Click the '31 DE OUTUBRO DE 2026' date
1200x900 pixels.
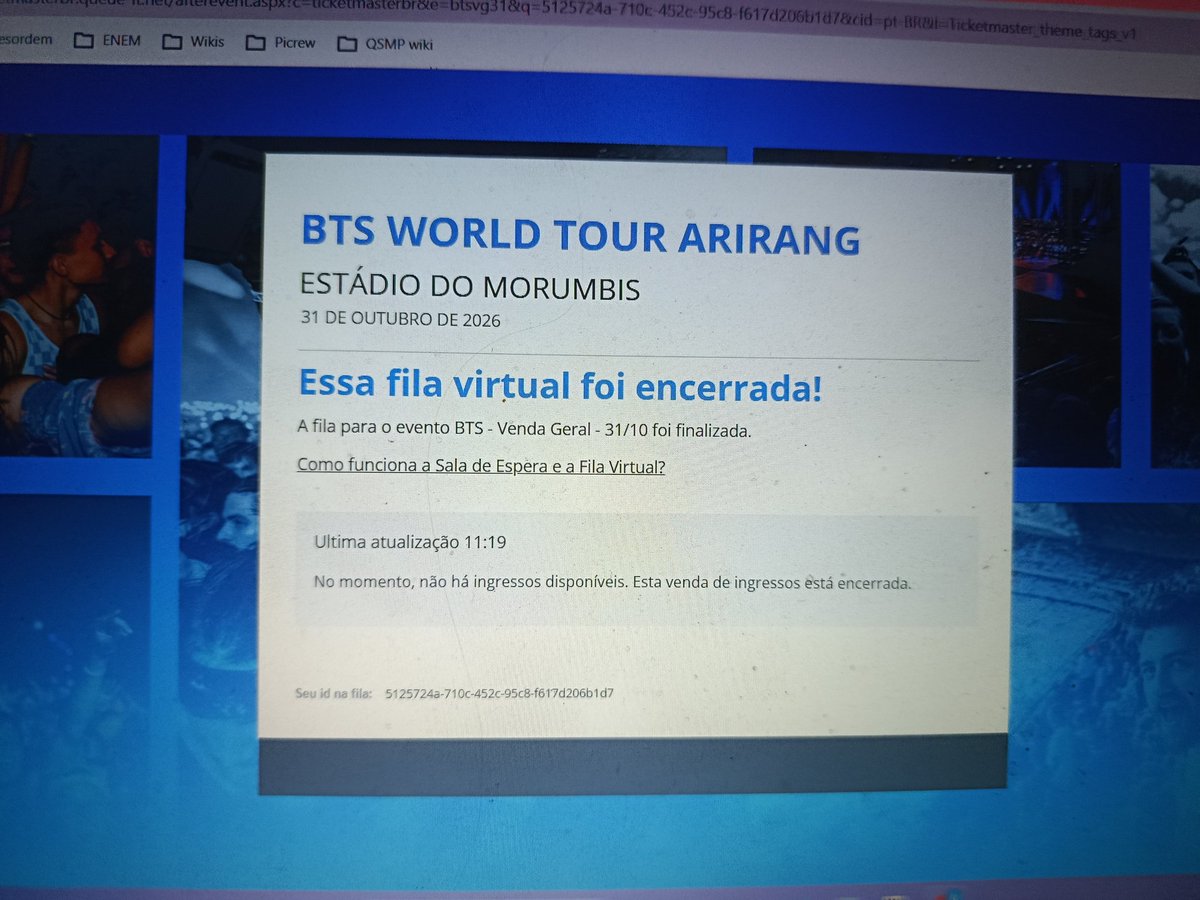click(400, 321)
